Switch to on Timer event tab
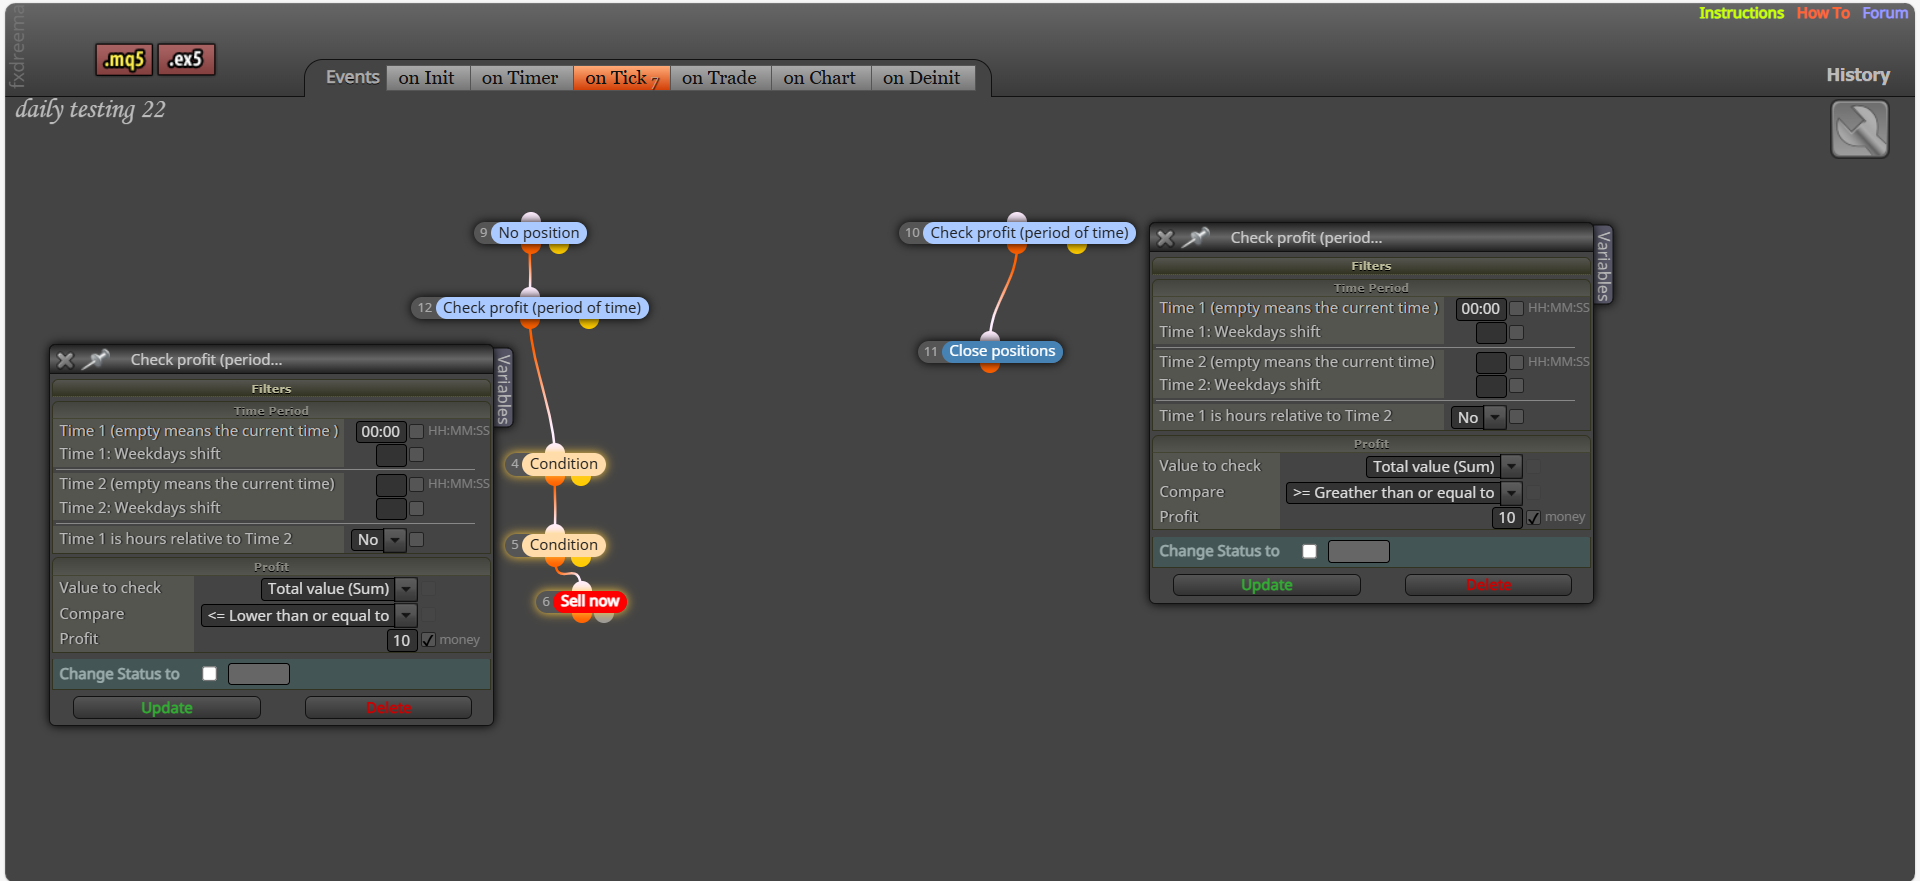This screenshot has height=881, width=1920. (520, 78)
